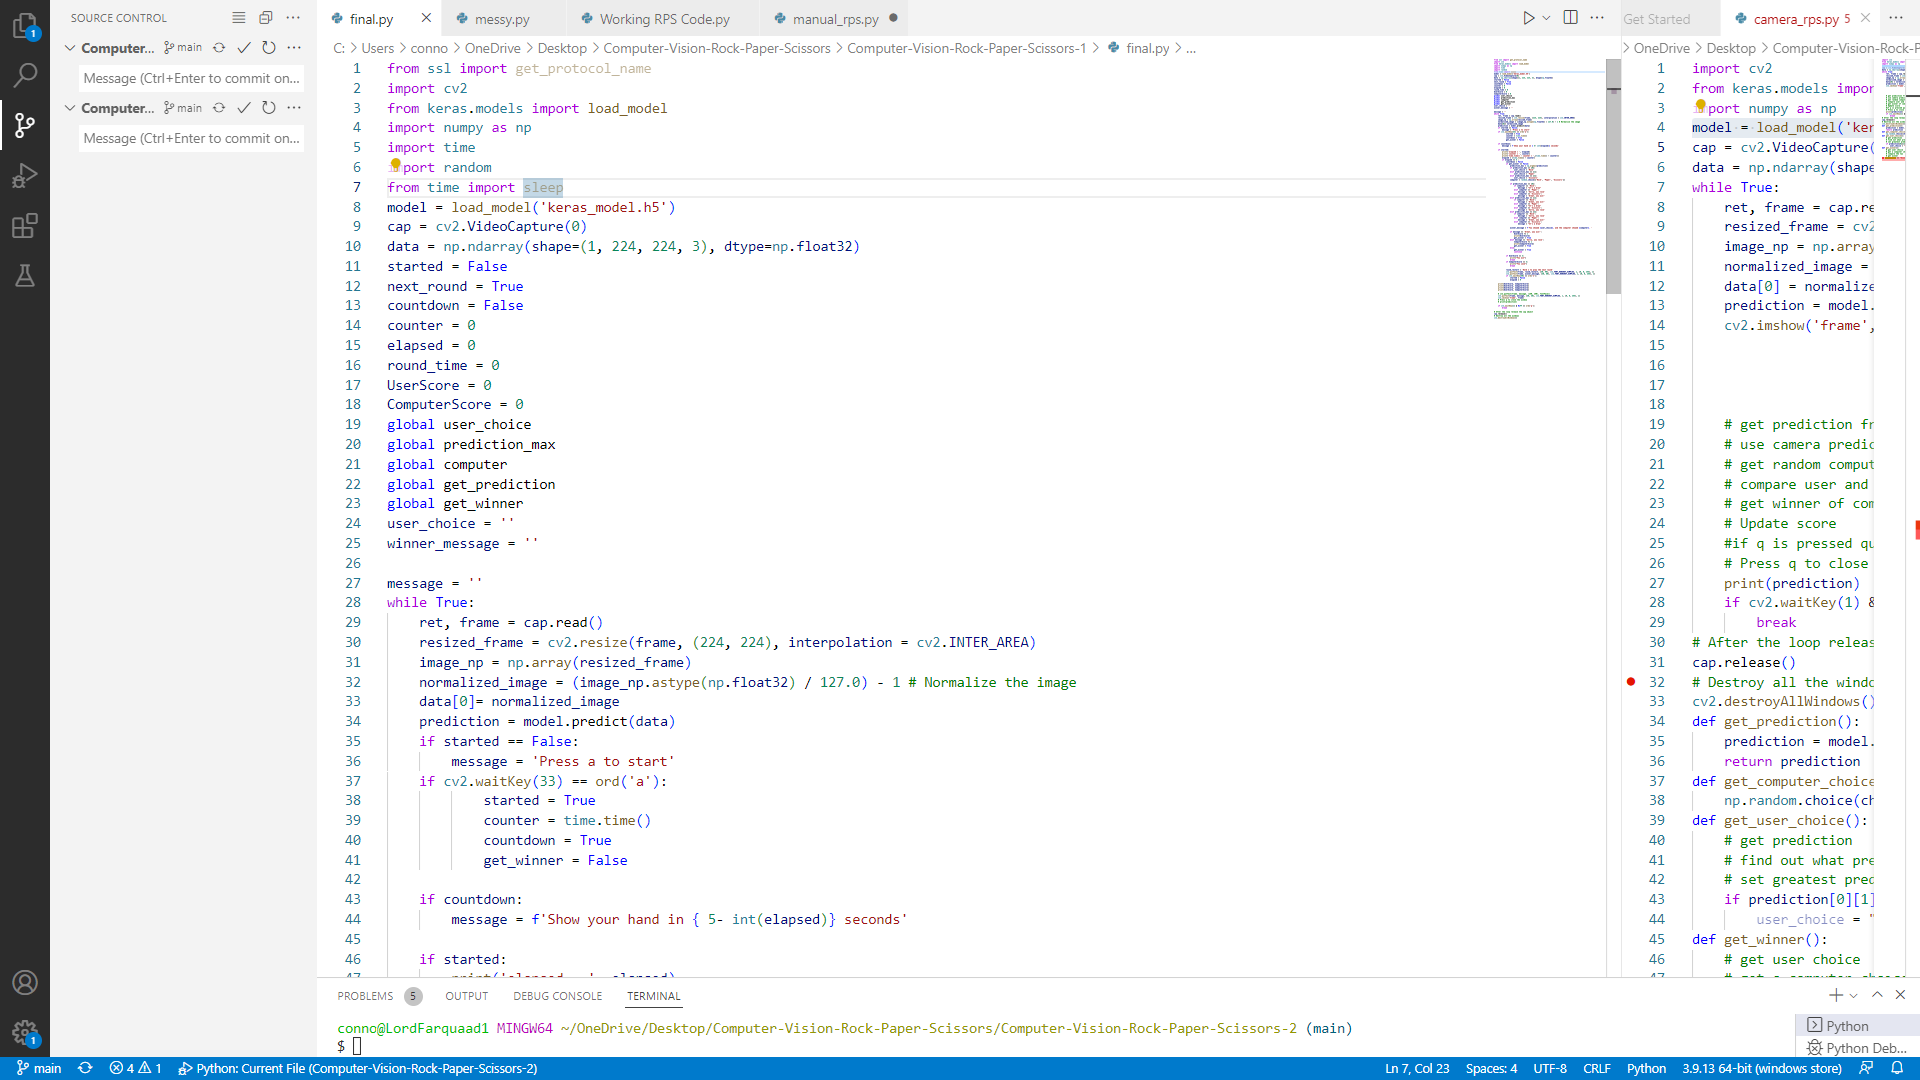
Task: Open the Accounts menu icon
Action: click(x=25, y=983)
